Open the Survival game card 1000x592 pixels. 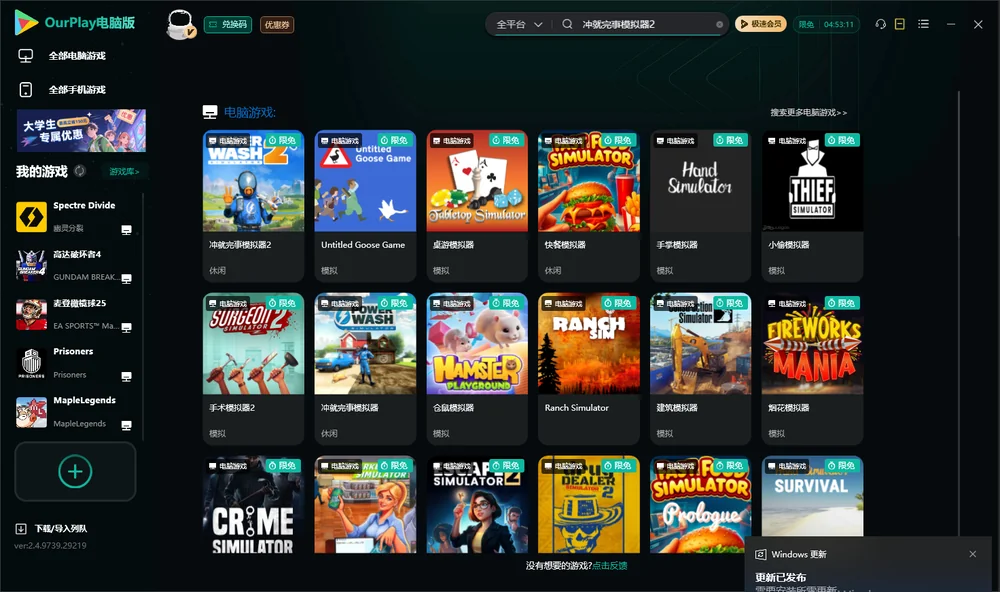pos(812,496)
